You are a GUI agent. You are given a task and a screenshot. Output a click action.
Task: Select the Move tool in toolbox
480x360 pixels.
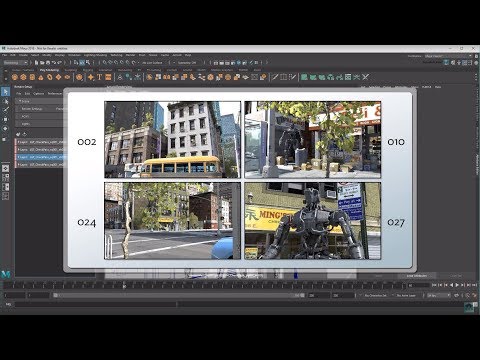(6, 119)
